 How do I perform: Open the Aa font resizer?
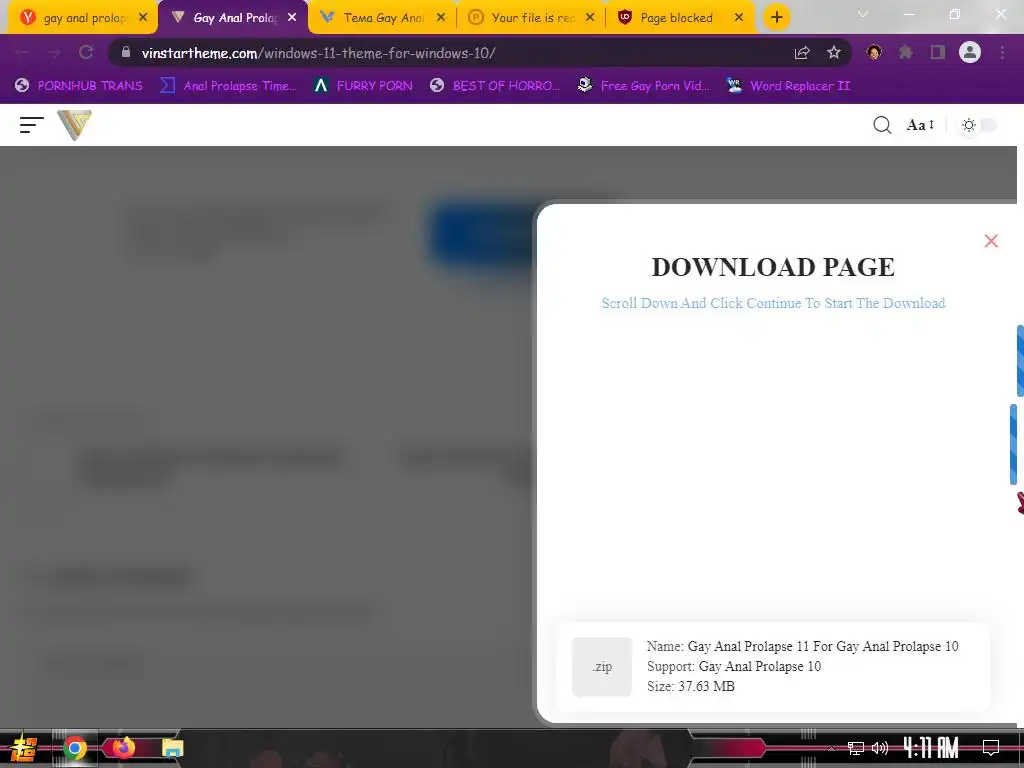pyautogui.click(x=920, y=125)
